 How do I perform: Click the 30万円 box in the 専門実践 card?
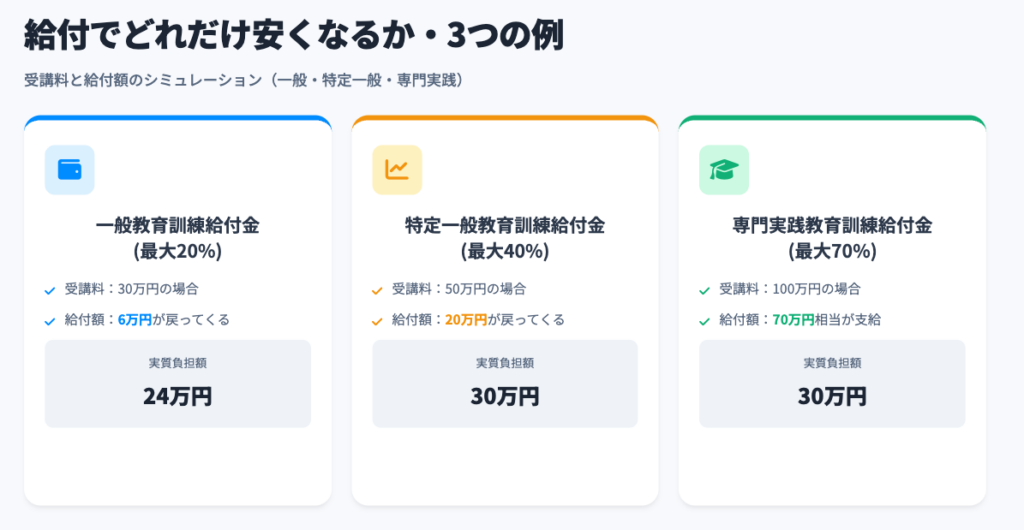[x=831, y=384]
